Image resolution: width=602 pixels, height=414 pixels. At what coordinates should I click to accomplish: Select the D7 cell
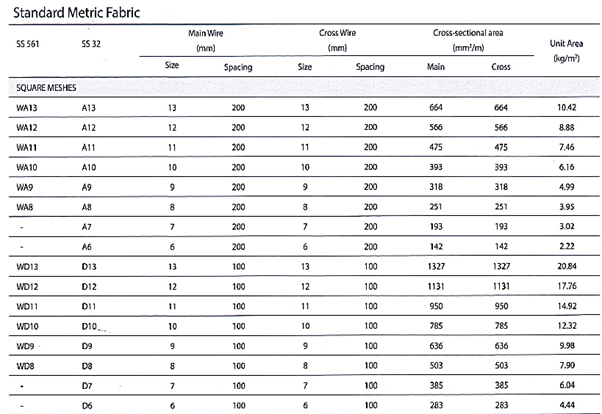click(x=87, y=385)
